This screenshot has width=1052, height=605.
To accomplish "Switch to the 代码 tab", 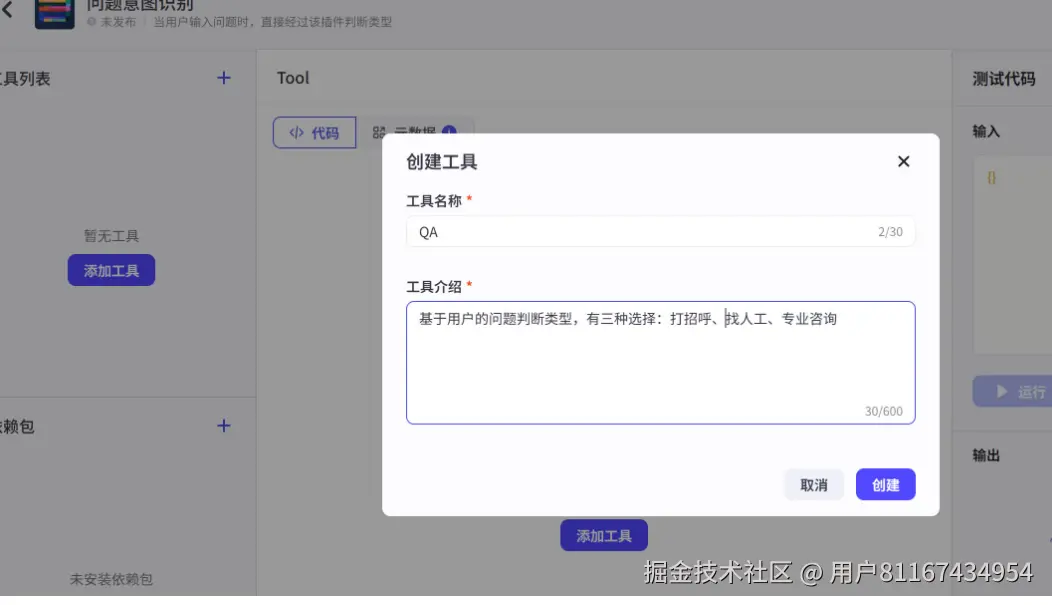I will (314, 132).
